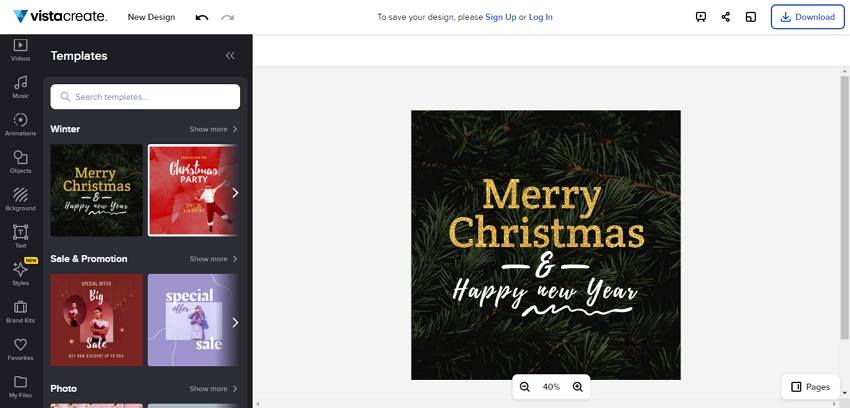Click the share icon in top bar
This screenshot has height=408, width=850.
point(725,17)
